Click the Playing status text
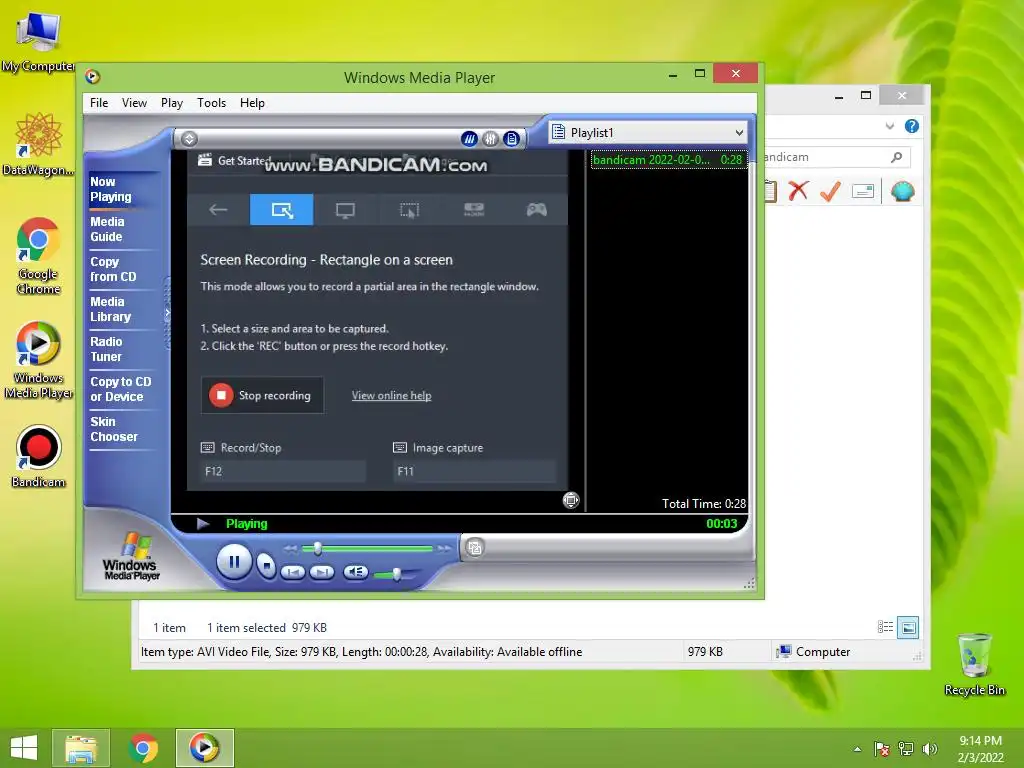 [x=246, y=523]
